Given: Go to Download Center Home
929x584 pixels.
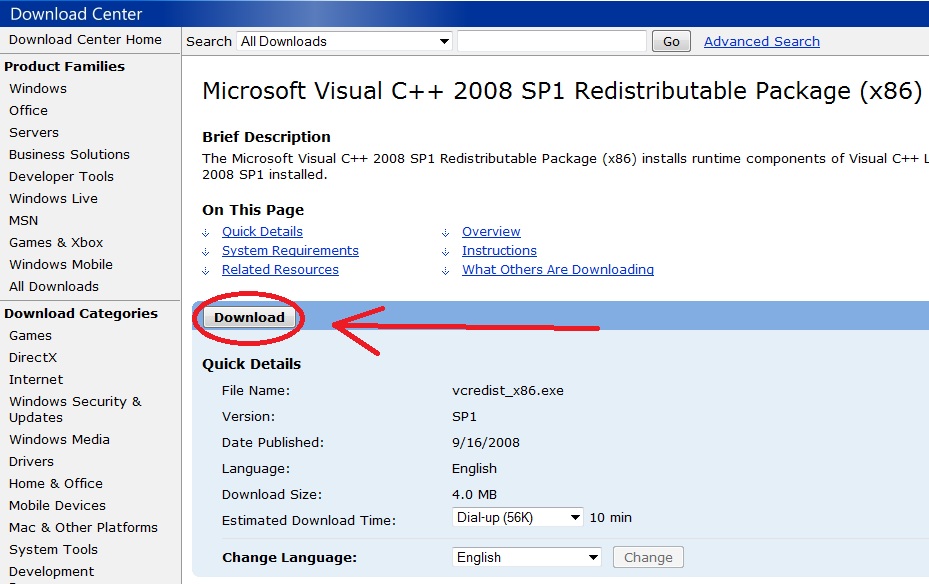Looking at the screenshot, I should tap(85, 39).
